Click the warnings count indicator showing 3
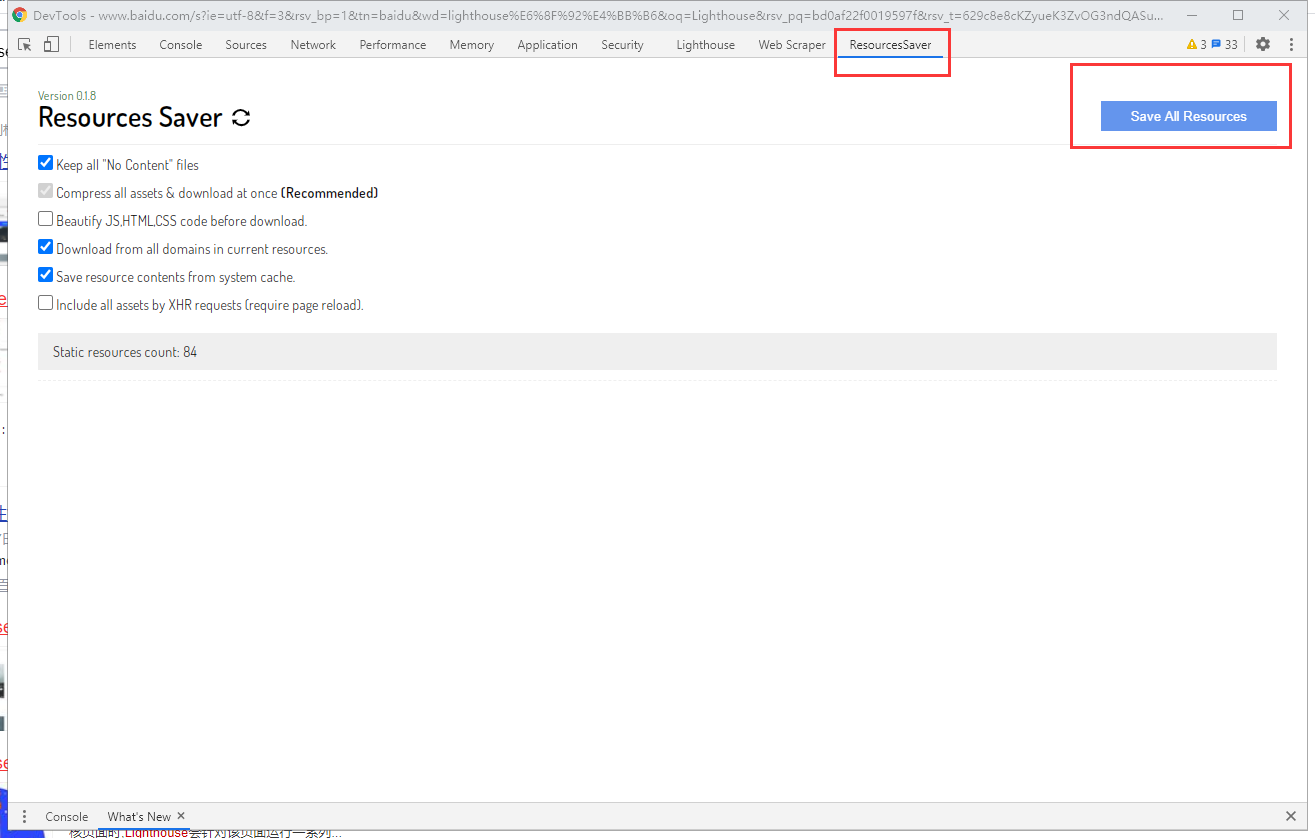 coord(1196,45)
